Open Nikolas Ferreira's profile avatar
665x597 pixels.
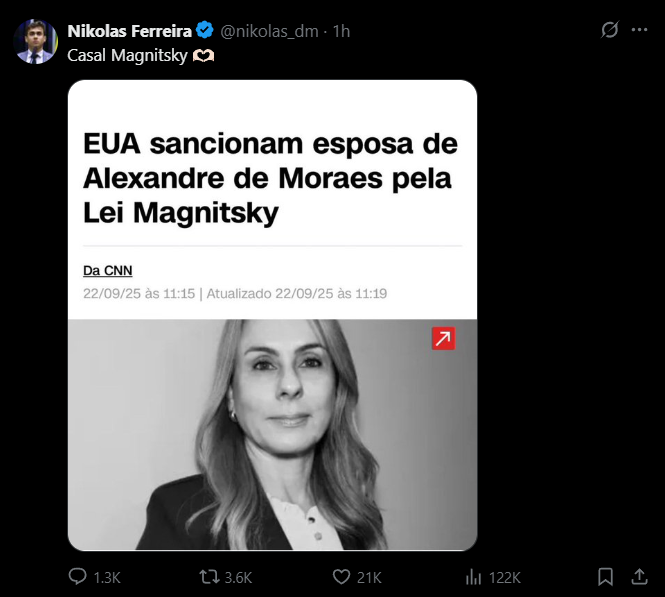coord(36,42)
